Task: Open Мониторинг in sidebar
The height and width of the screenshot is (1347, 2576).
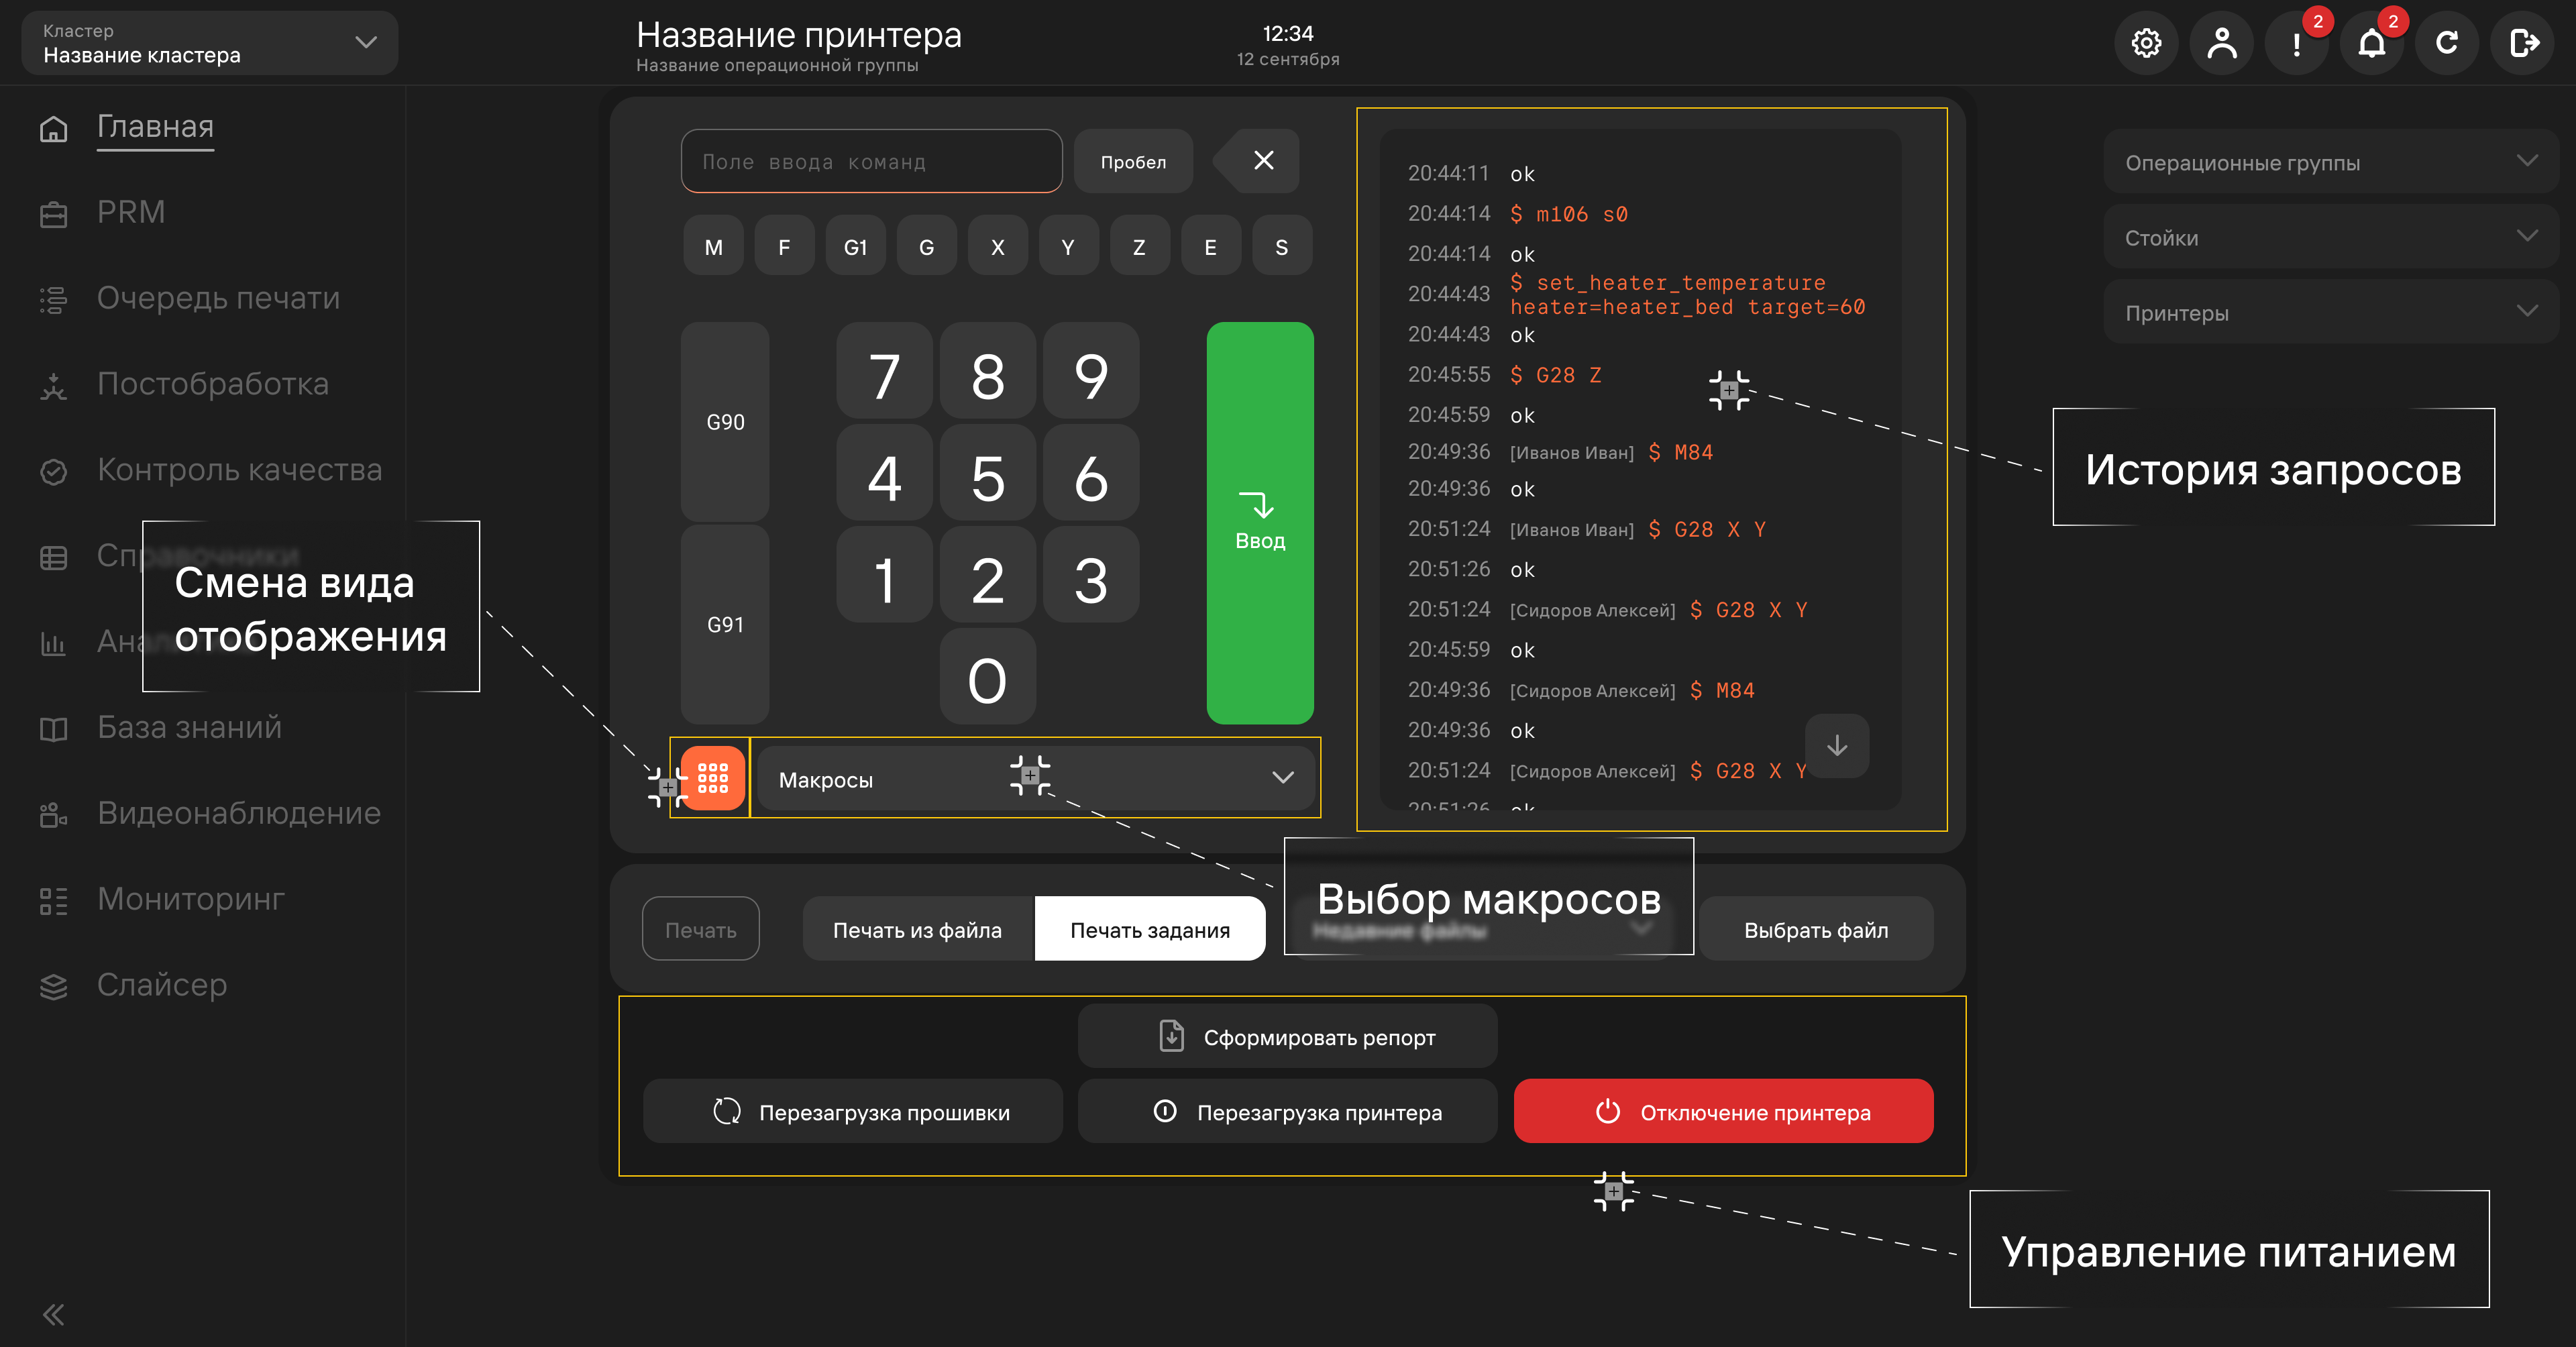Action: click(191, 899)
